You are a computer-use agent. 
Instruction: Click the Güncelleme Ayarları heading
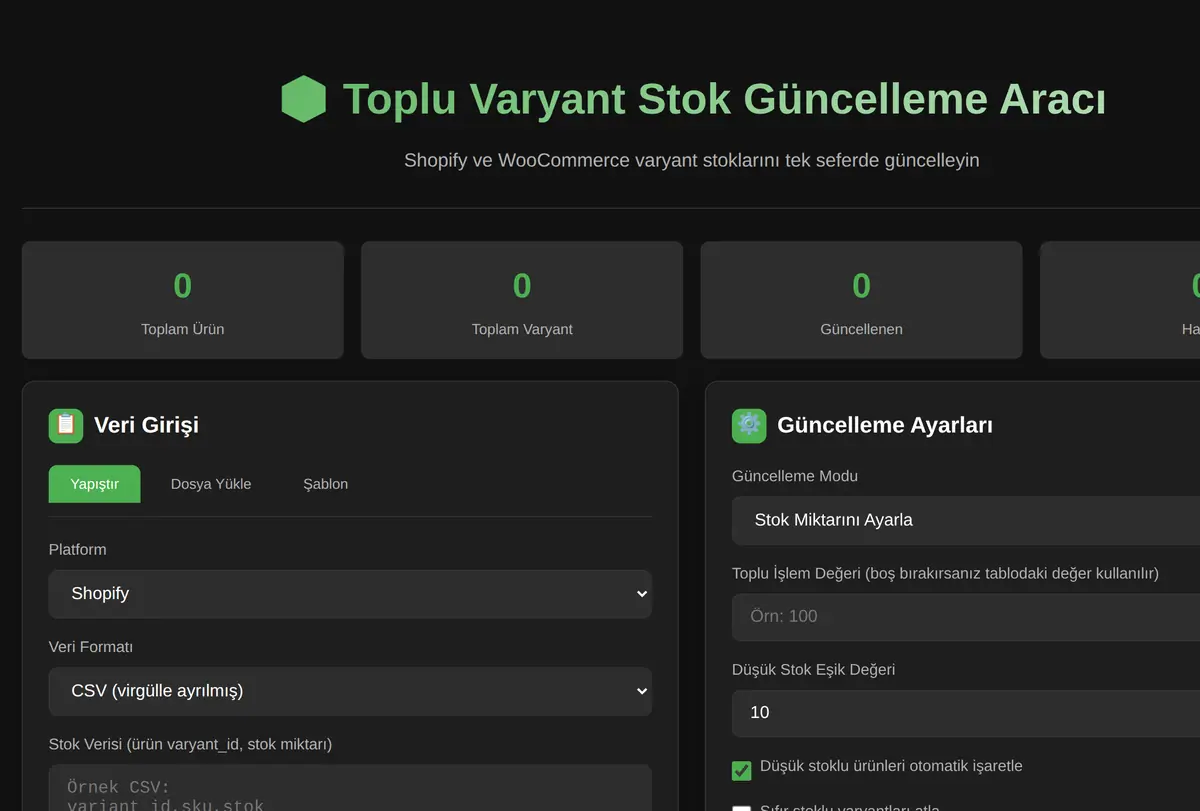pyautogui.click(x=885, y=425)
